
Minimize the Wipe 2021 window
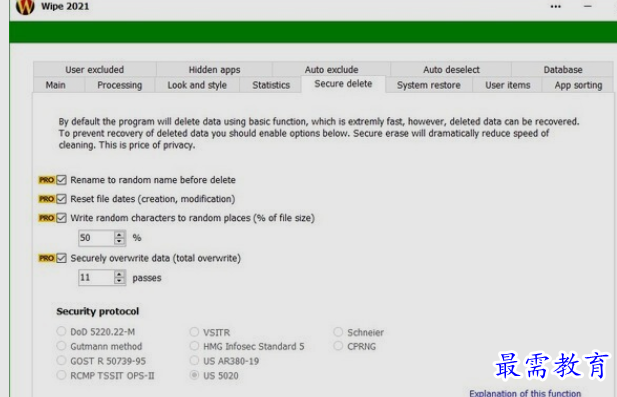tap(587, 7)
